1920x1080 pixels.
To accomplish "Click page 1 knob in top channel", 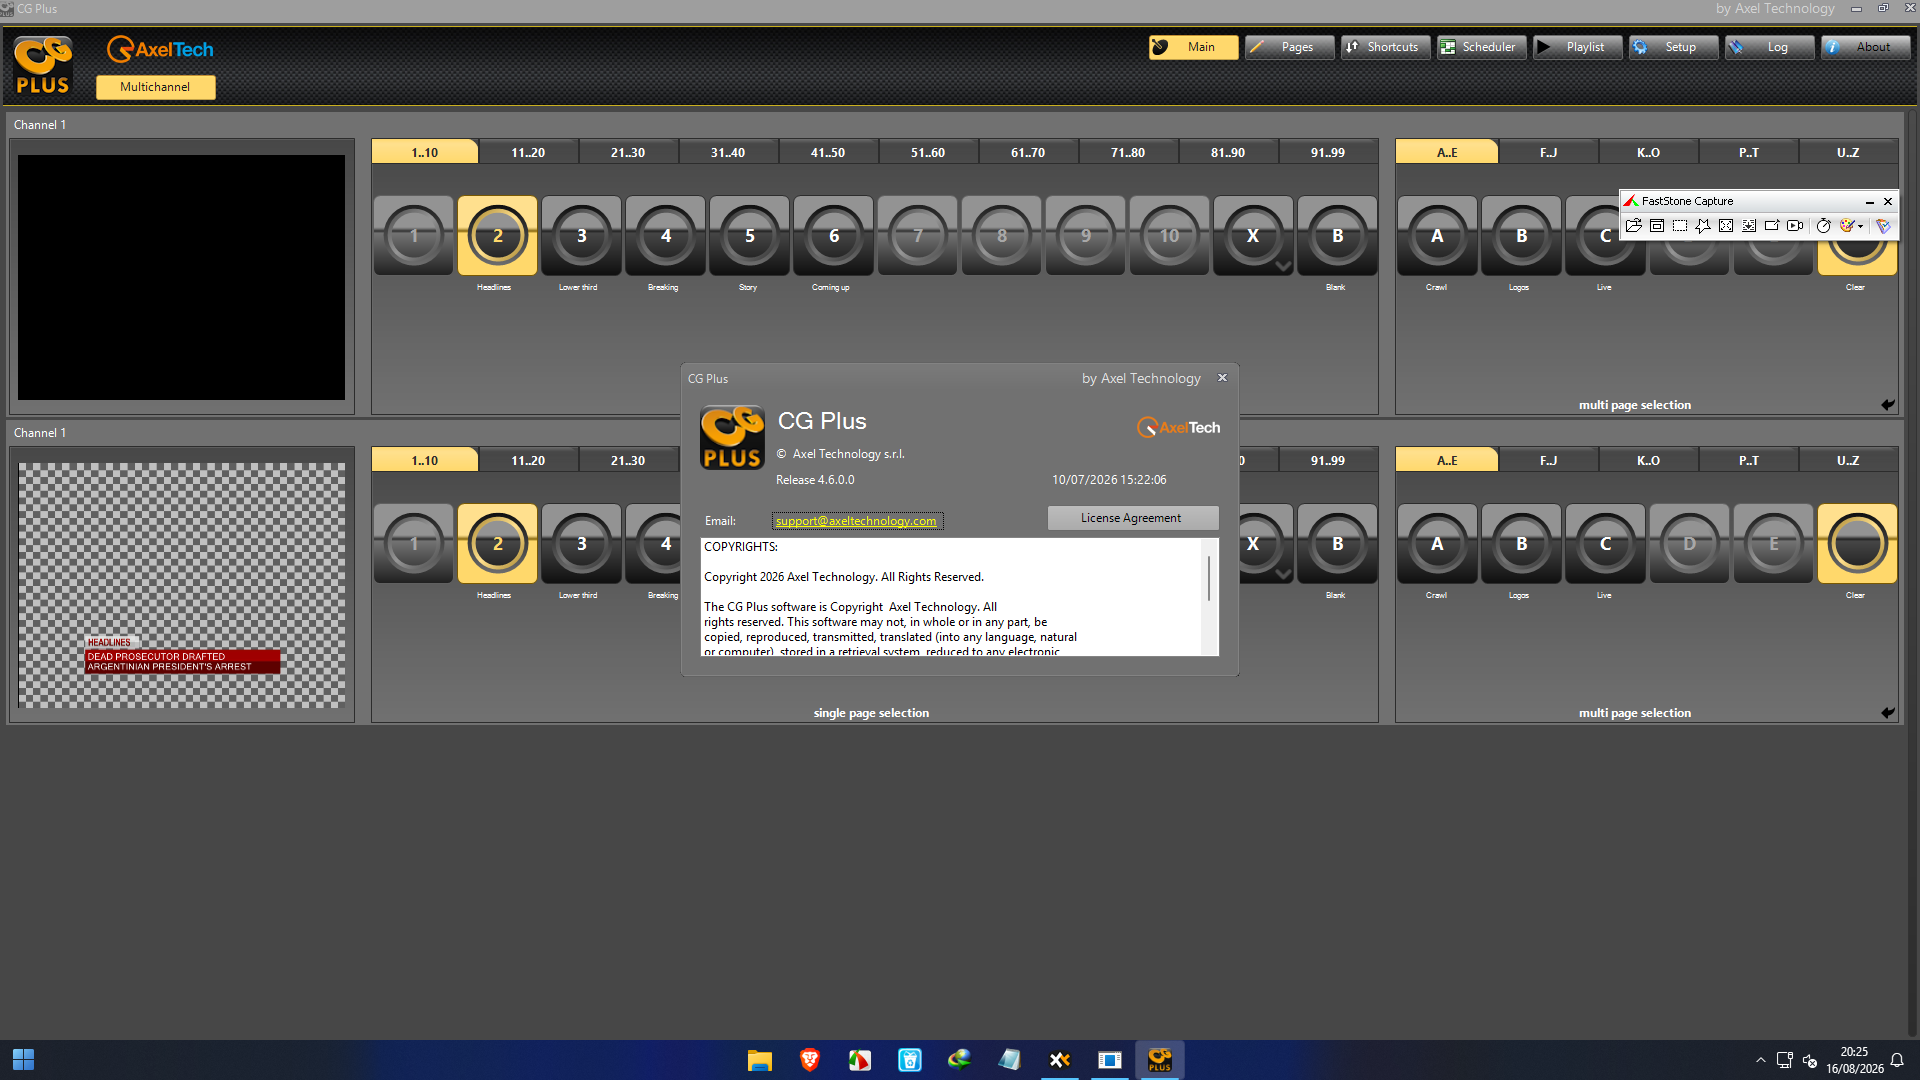I will coord(413,236).
